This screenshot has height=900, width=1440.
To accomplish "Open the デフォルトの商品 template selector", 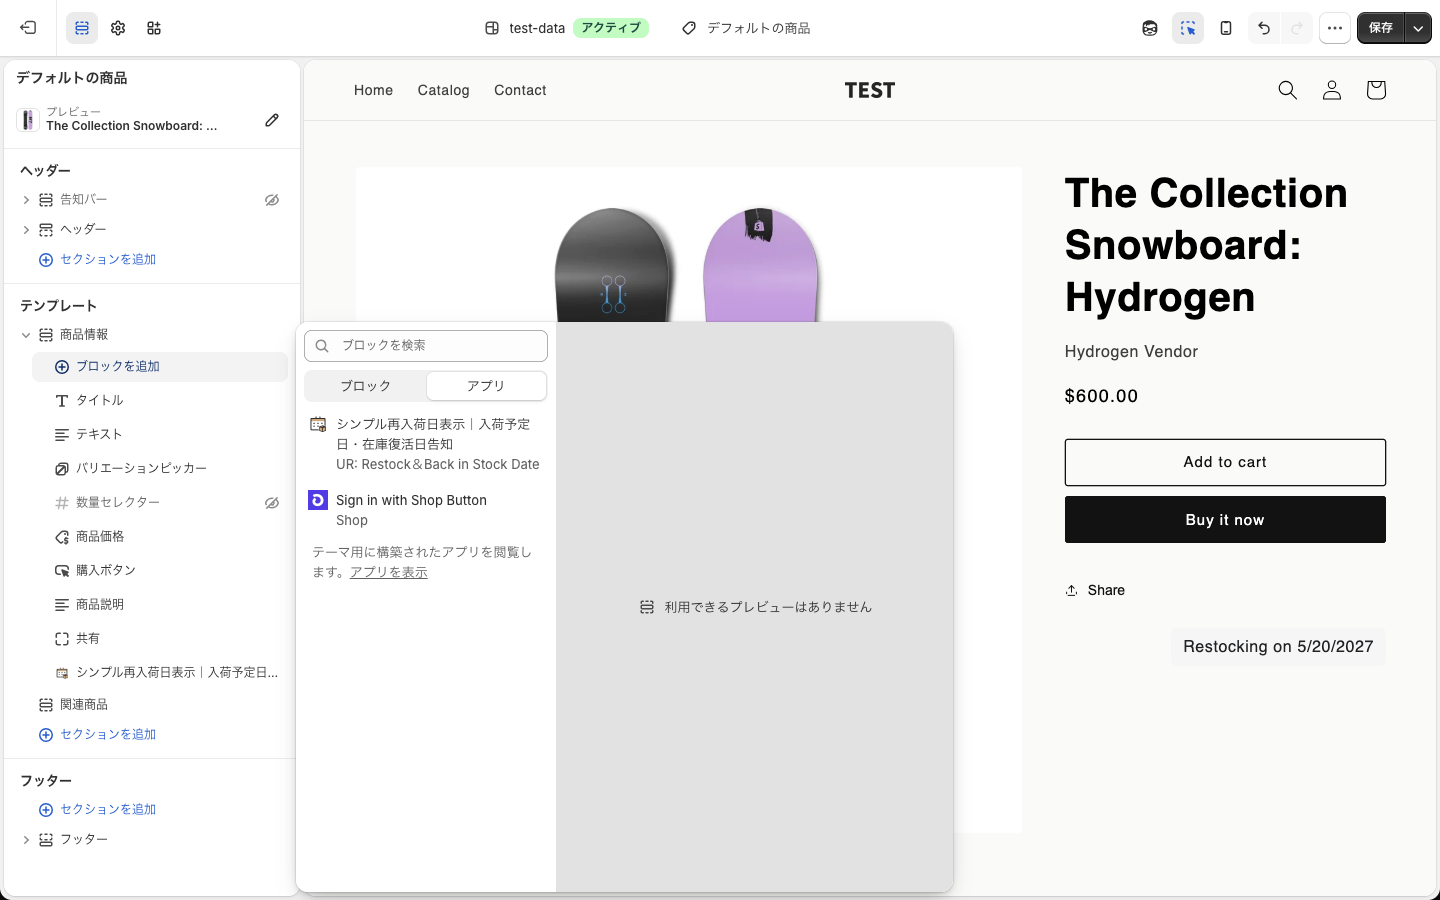I will 747,28.
